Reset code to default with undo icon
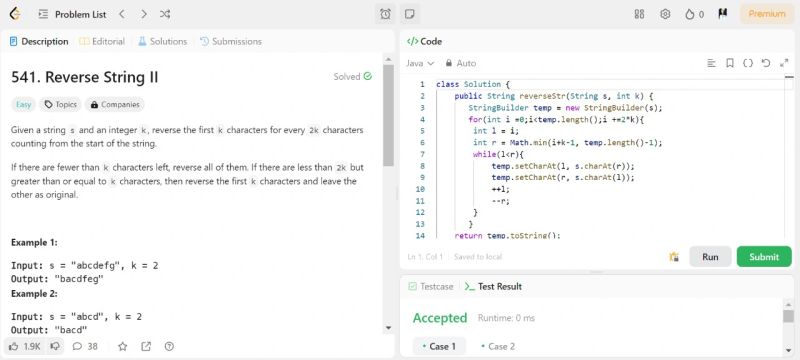Viewport: 800px width, 360px height. tap(766, 63)
